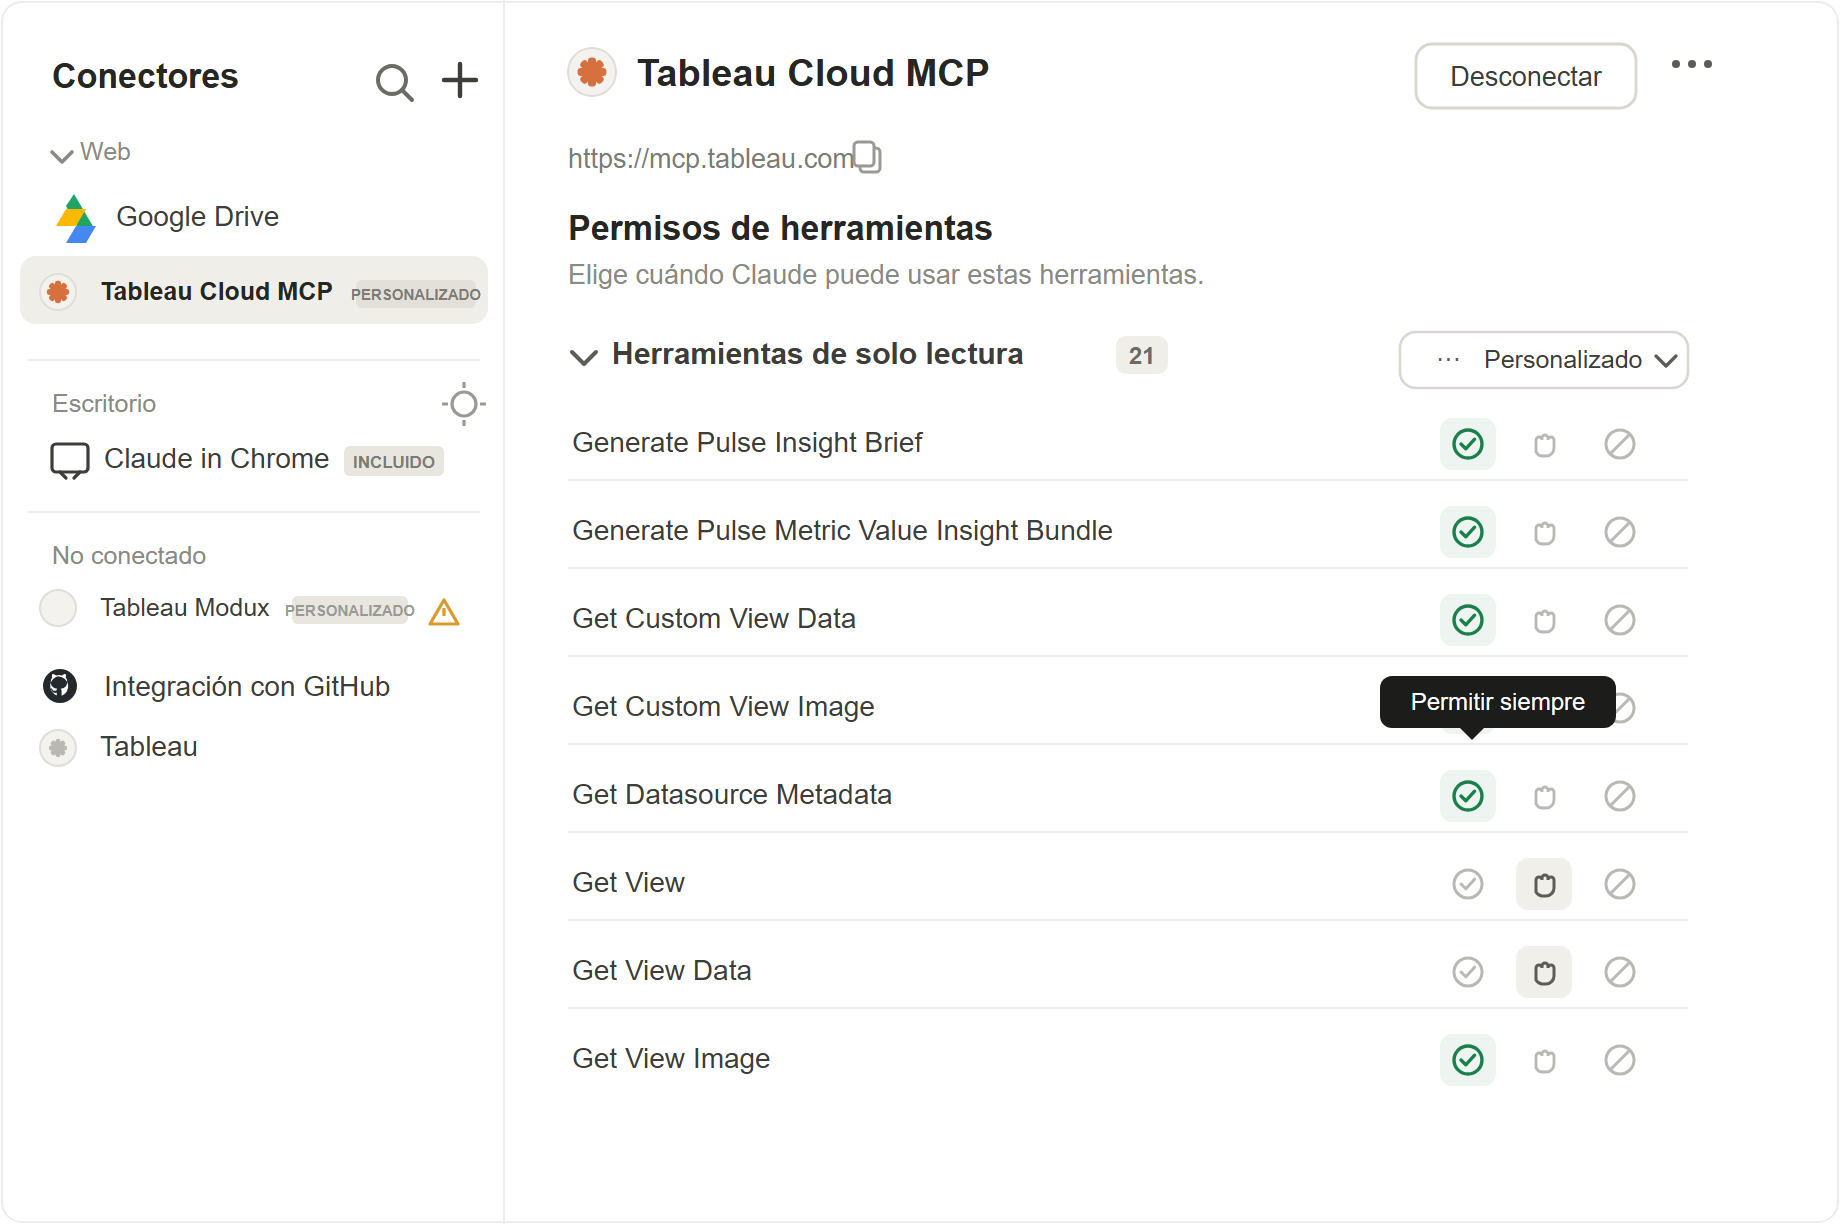This screenshot has height=1224, width=1840.
Task: Collapse the Web connectors group
Action: pyautogui.click(x=62, y=154)
